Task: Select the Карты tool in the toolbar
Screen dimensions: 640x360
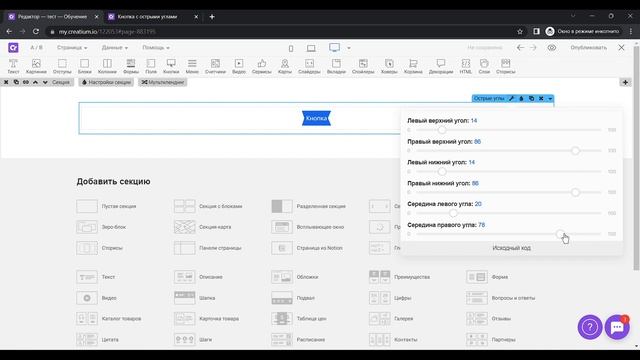Action: click(x=284, y=66)
